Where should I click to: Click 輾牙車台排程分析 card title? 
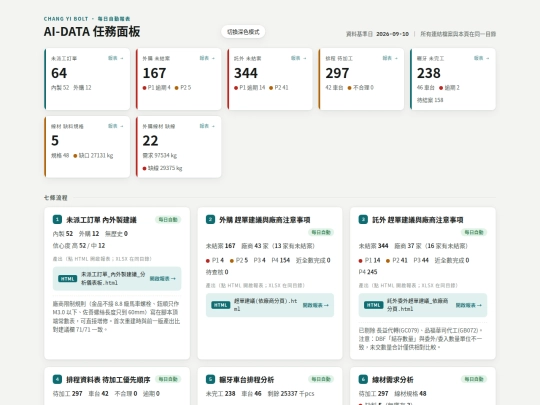pyautogui.click(x=247, y=380)
